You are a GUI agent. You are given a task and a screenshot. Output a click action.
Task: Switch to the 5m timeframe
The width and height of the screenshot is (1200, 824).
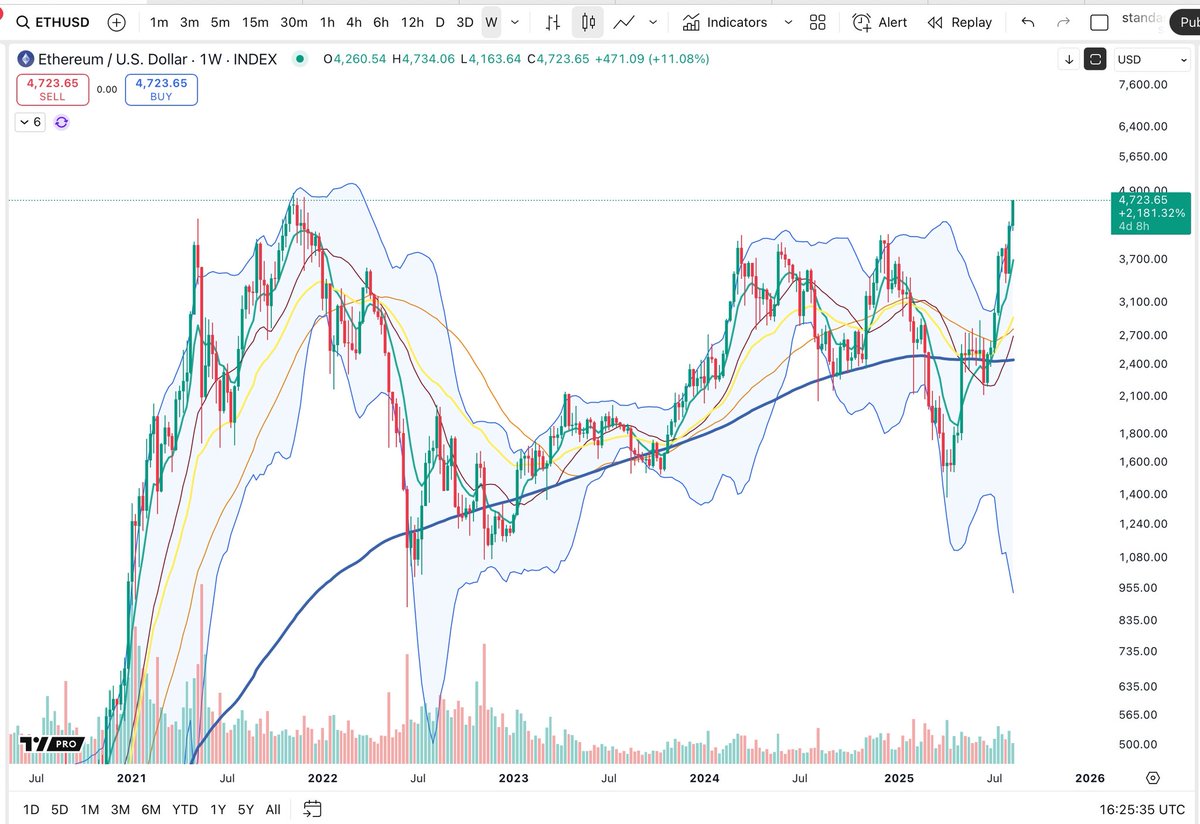[220, 22]
